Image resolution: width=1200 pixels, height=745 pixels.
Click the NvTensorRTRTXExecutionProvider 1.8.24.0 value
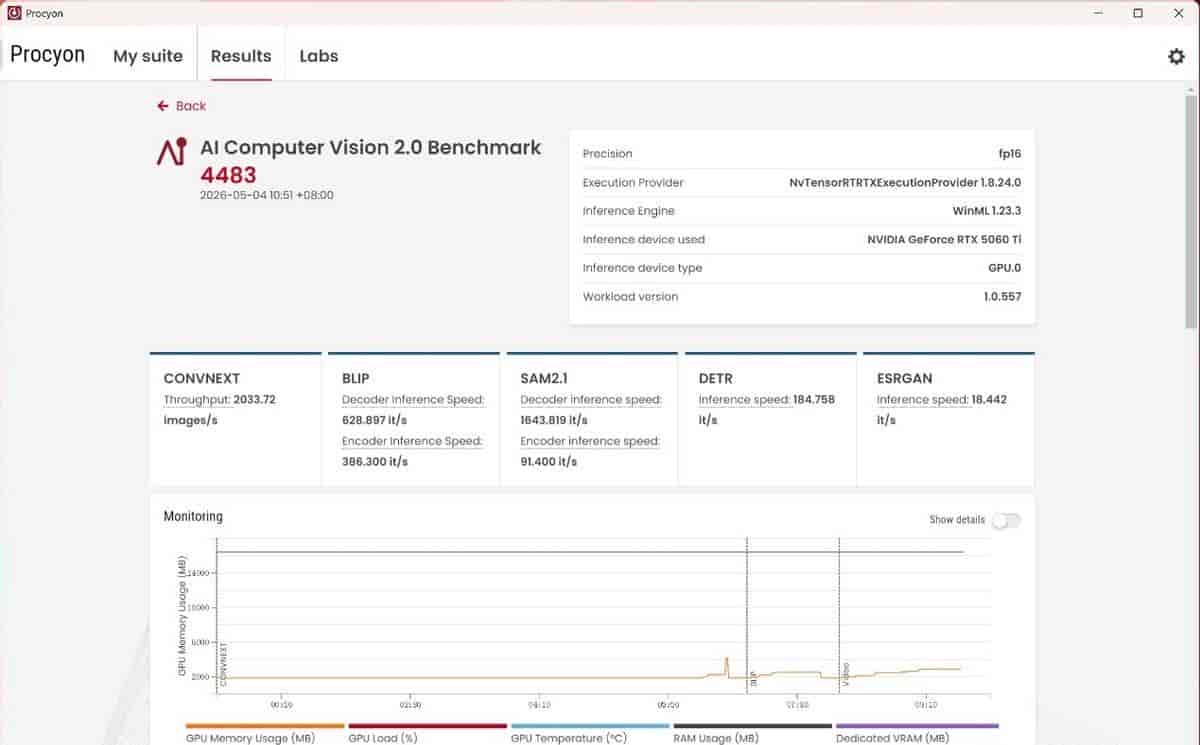(x=905, y=183)
